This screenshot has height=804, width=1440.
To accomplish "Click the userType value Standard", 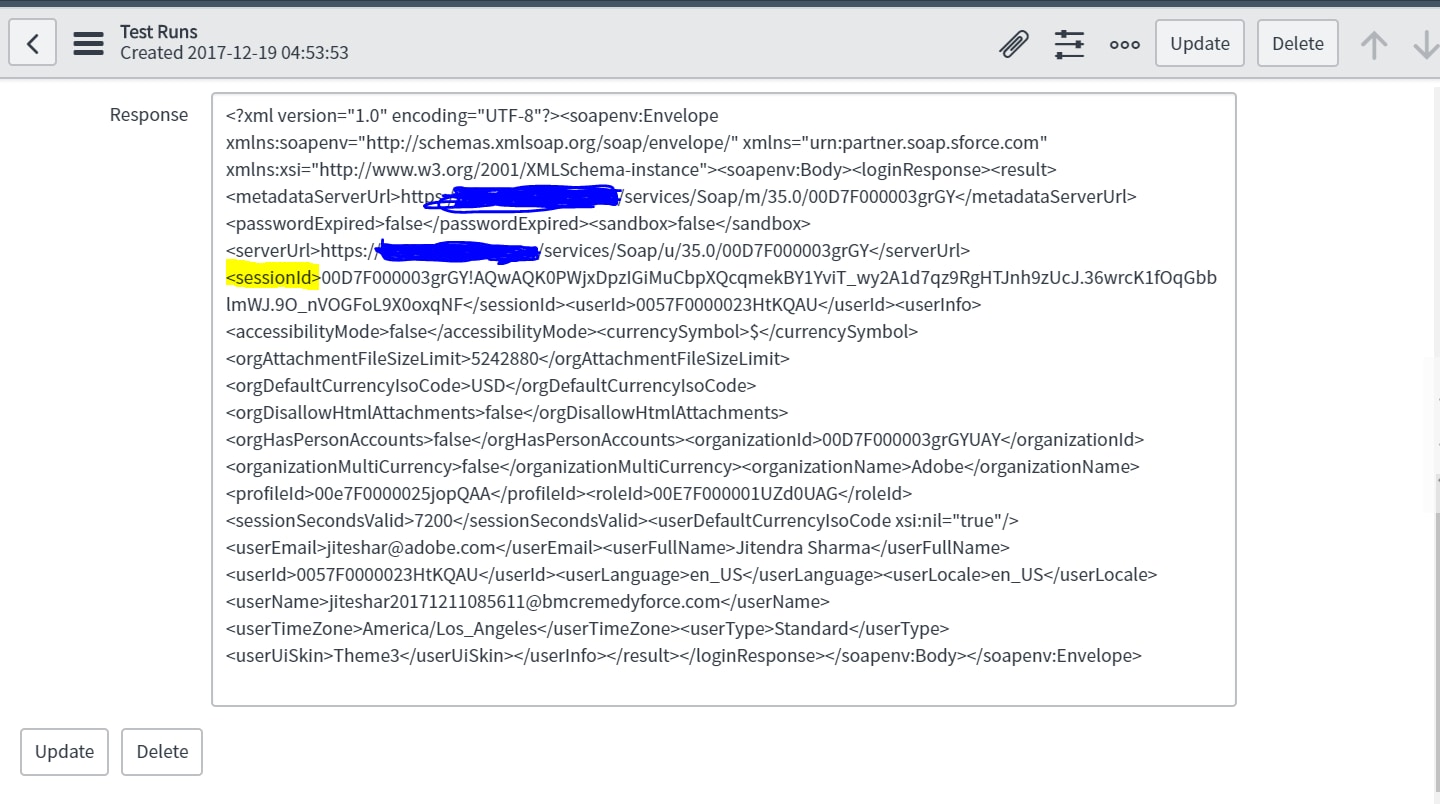I will click(812, 628).
